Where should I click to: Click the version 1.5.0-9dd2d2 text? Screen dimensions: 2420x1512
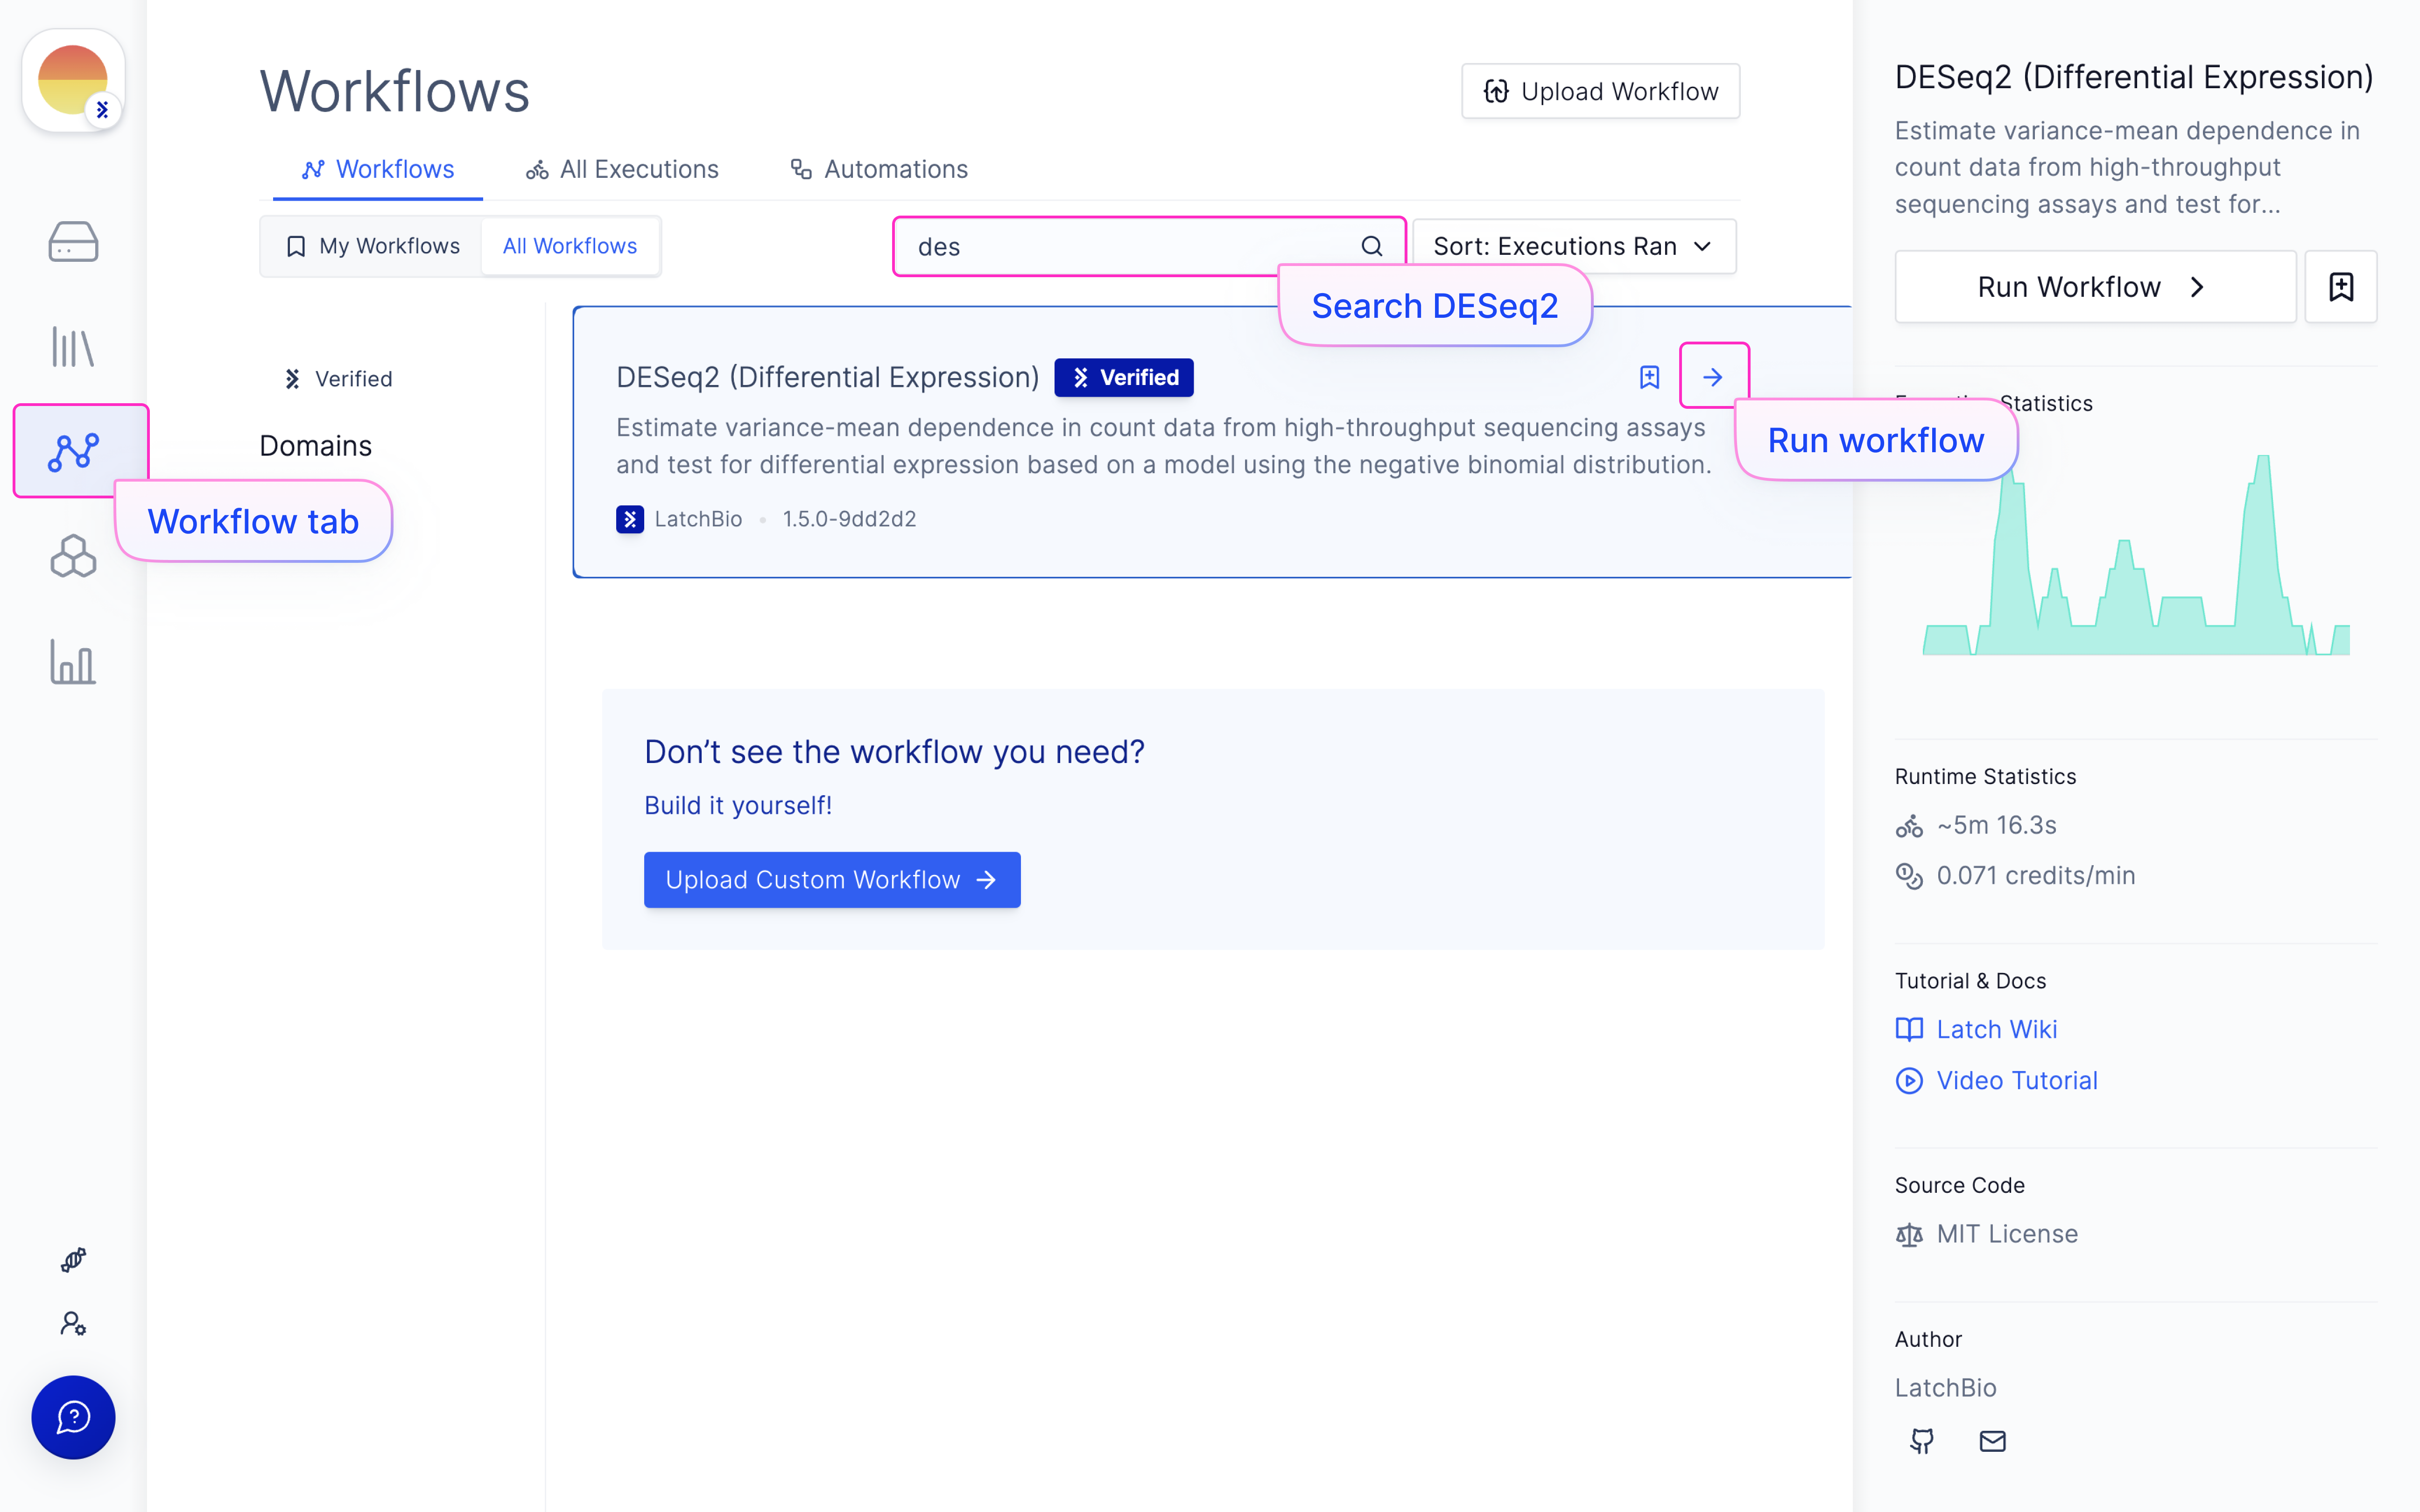coord(849,519)
